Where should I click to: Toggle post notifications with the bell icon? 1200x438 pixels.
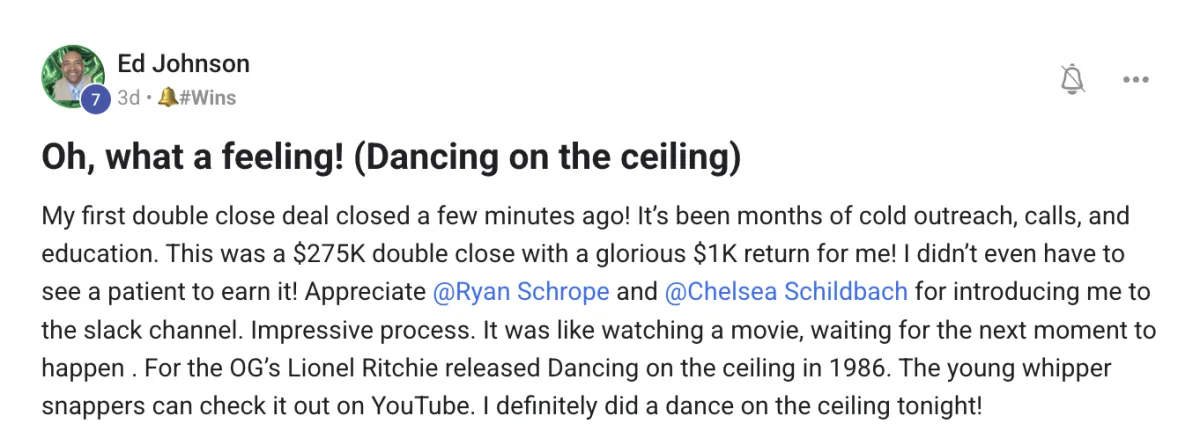(x=1072, y=79)
